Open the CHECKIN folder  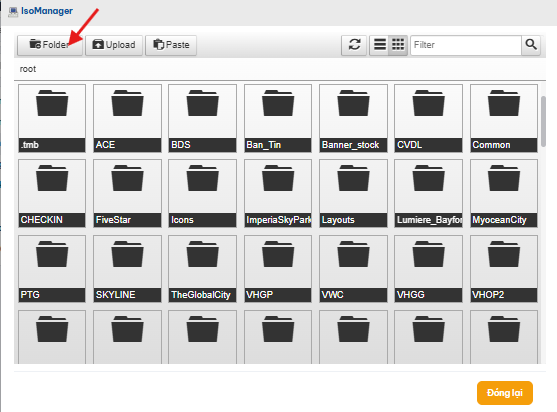click(52, 193)
